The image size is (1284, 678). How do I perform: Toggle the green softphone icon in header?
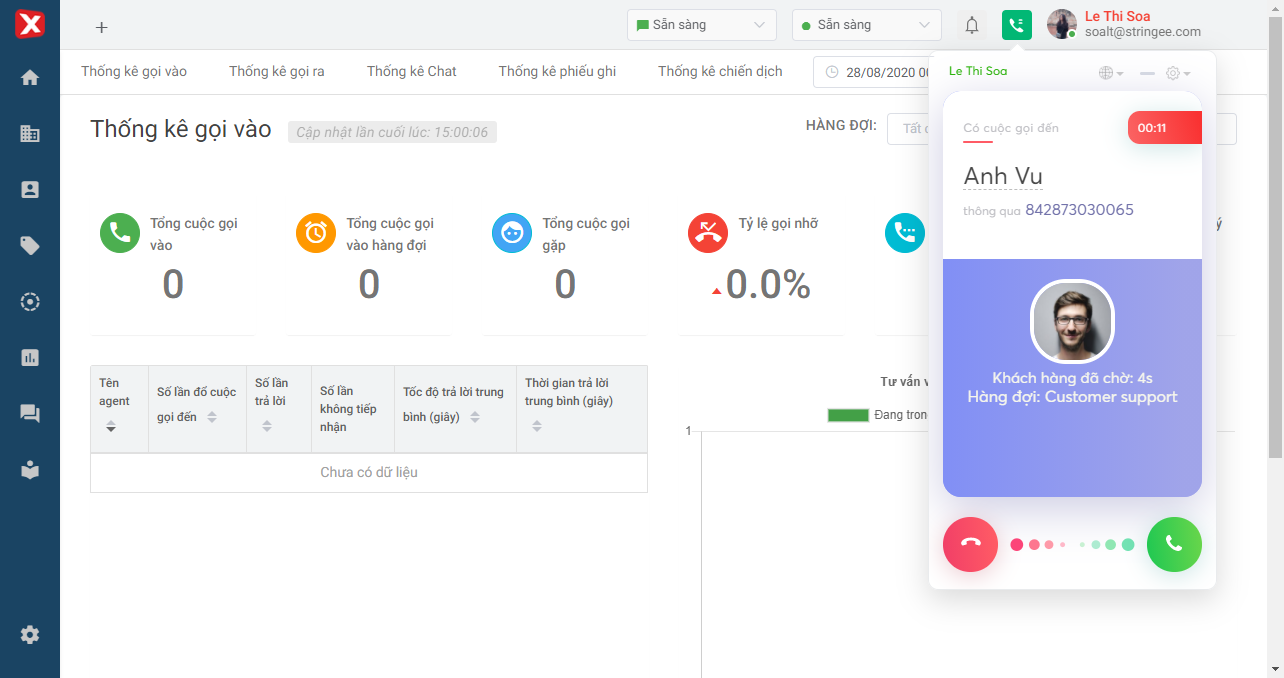click(x=1016, y=25)
